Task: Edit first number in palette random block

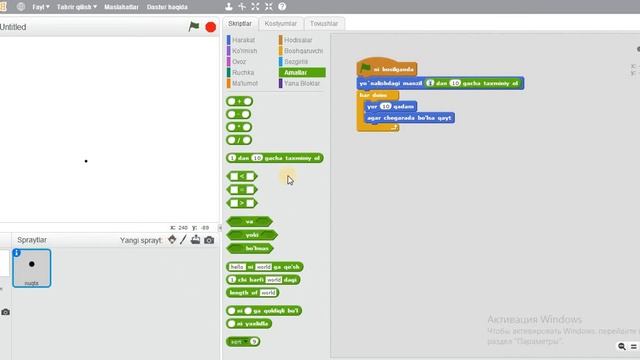Action: click(x=232, y=158)
